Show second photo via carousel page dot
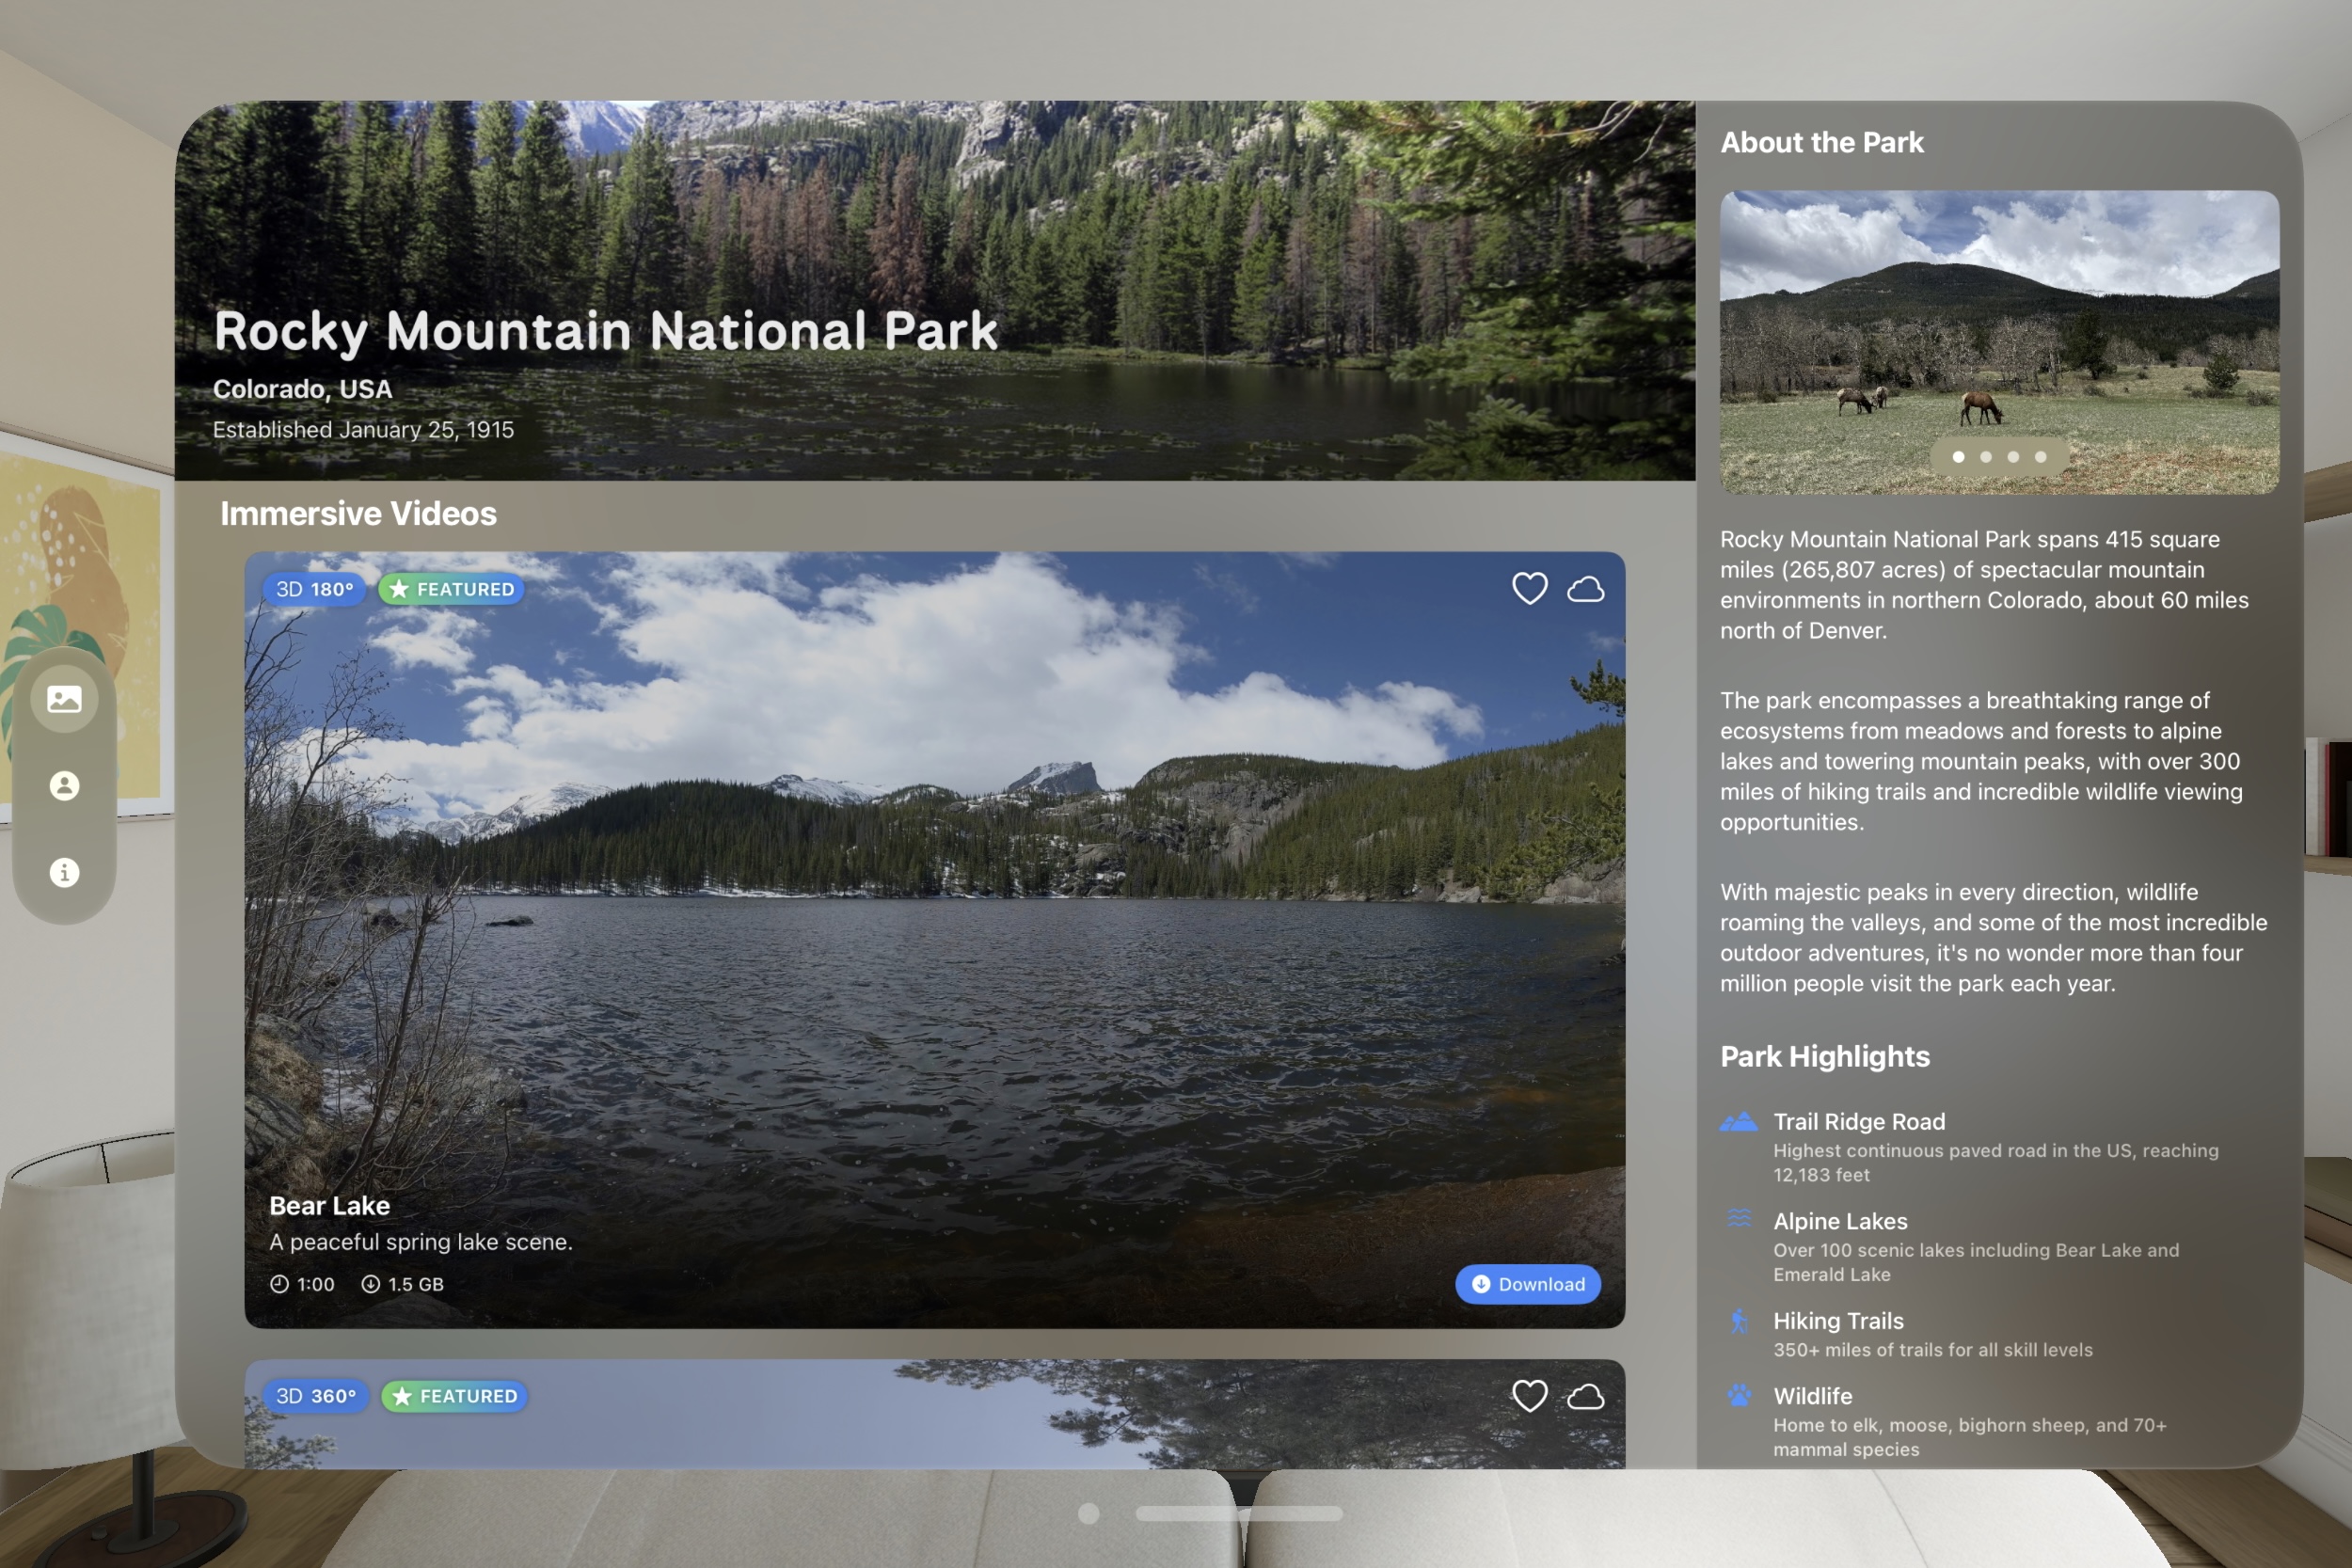This screenshot has height=1568, width=2352. coord(1986,457)
